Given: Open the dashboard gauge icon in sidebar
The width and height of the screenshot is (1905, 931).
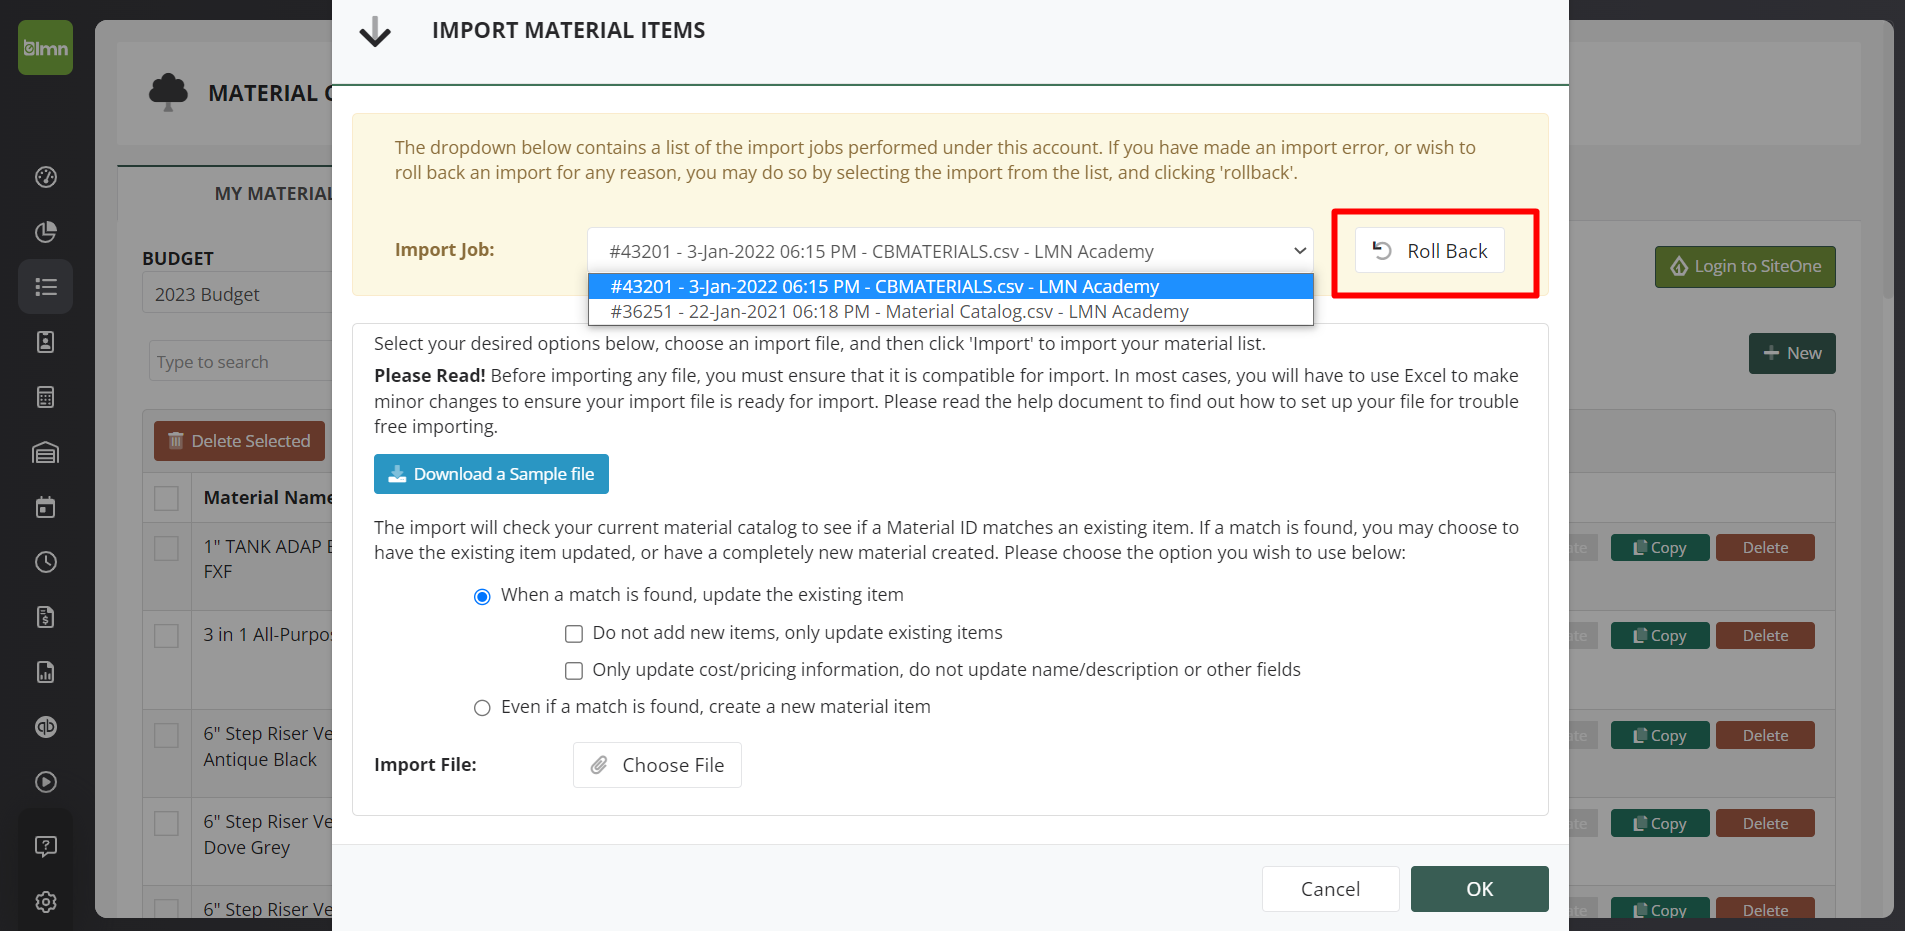Looking at the screenshot, I should coord(46,177).
